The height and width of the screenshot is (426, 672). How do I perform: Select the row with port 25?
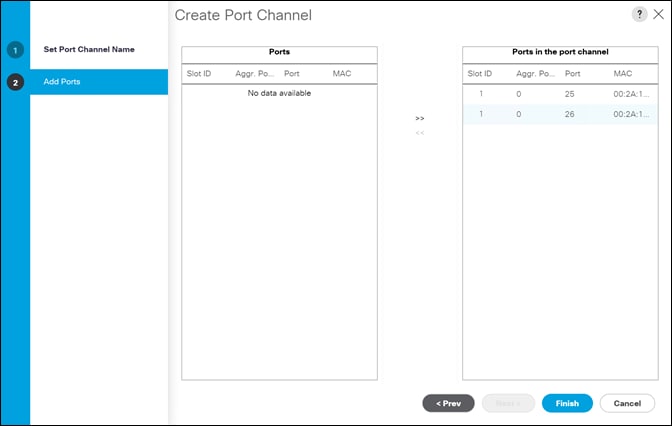[560, 94]
